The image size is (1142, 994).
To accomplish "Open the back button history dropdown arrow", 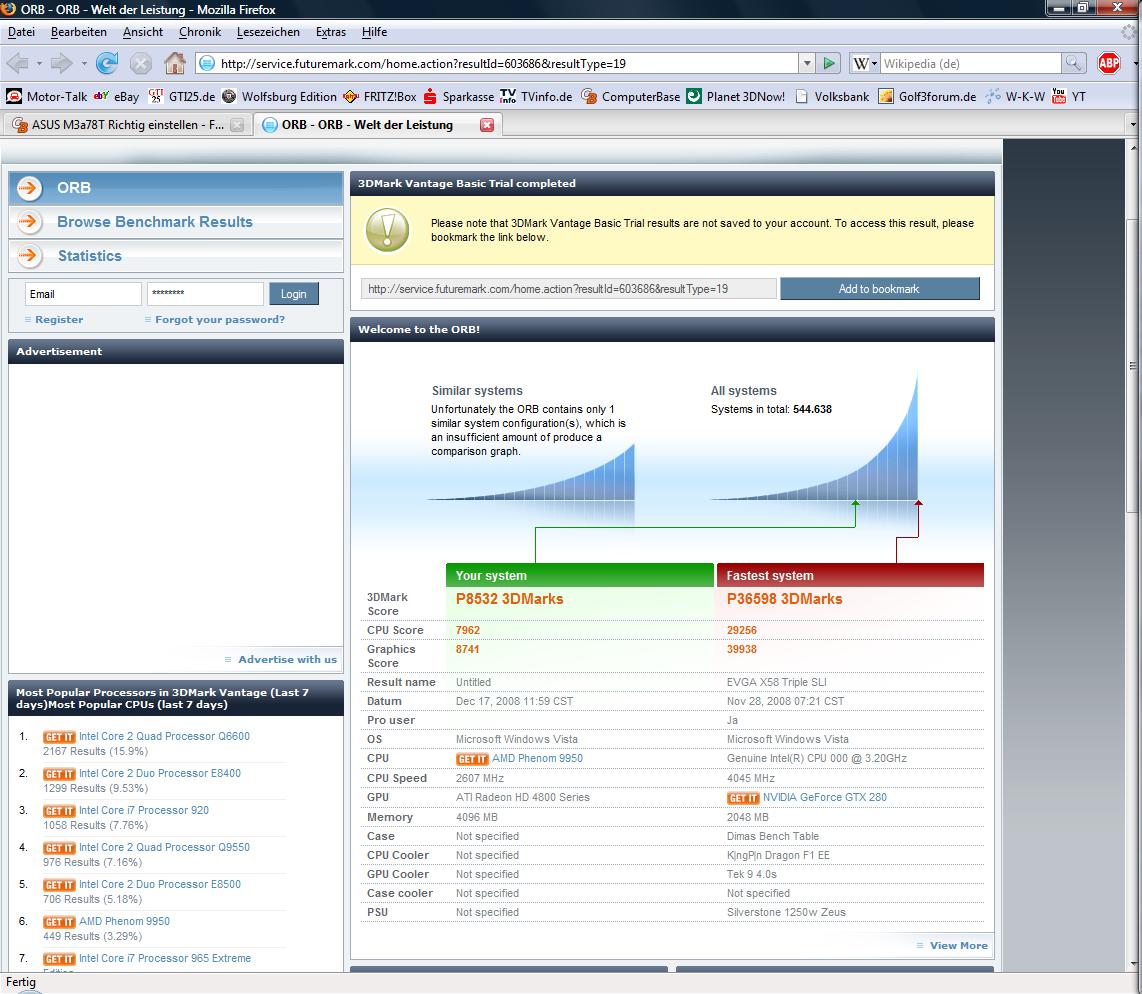I will point(39,63).
